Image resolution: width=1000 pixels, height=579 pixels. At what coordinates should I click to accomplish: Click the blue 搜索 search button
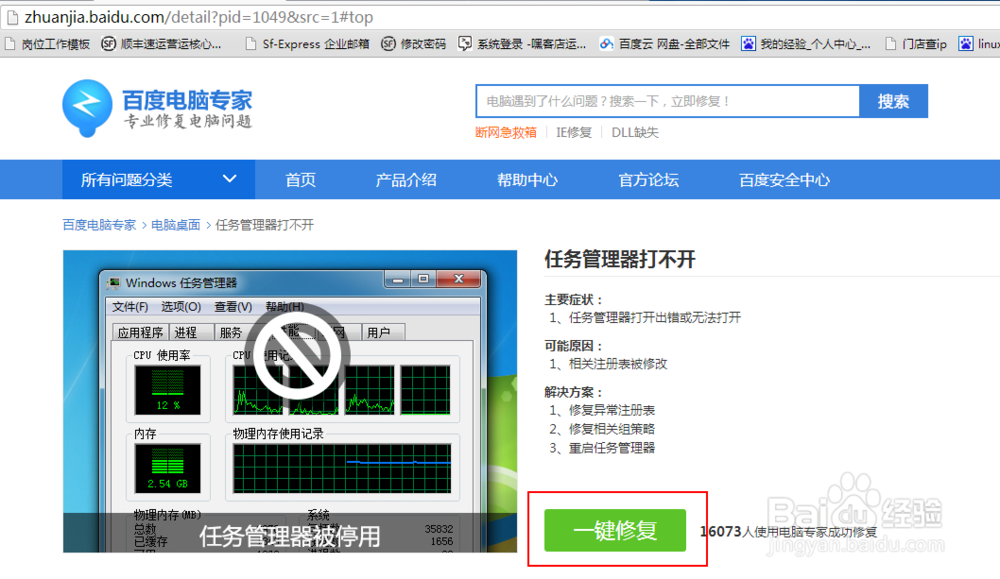point(893,101)
